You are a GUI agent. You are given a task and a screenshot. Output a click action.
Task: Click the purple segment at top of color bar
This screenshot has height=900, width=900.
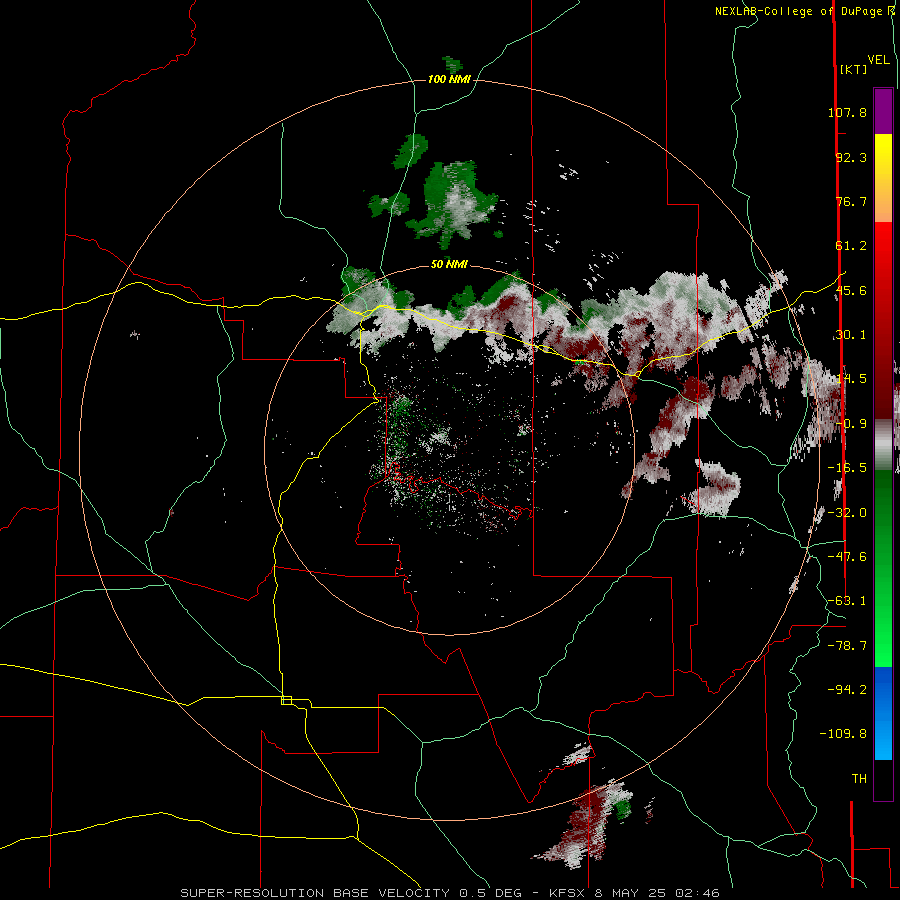point(883,111)
